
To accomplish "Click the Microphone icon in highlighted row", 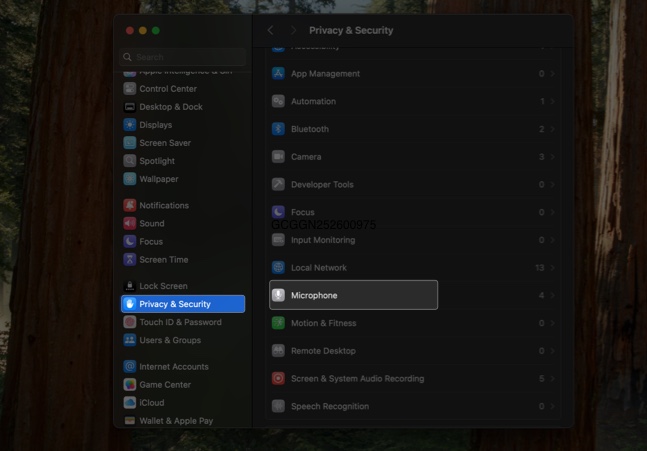I will click(x=278, y=295).
